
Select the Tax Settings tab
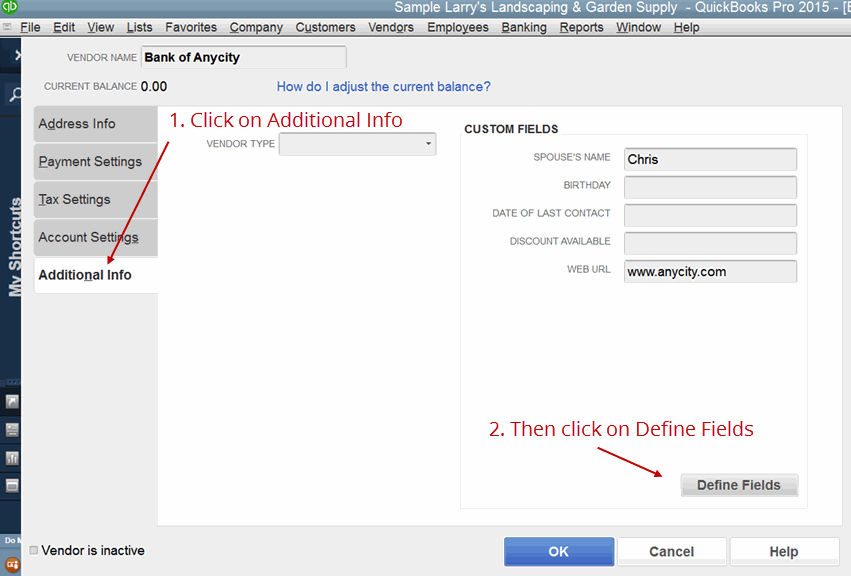point(74,200)
